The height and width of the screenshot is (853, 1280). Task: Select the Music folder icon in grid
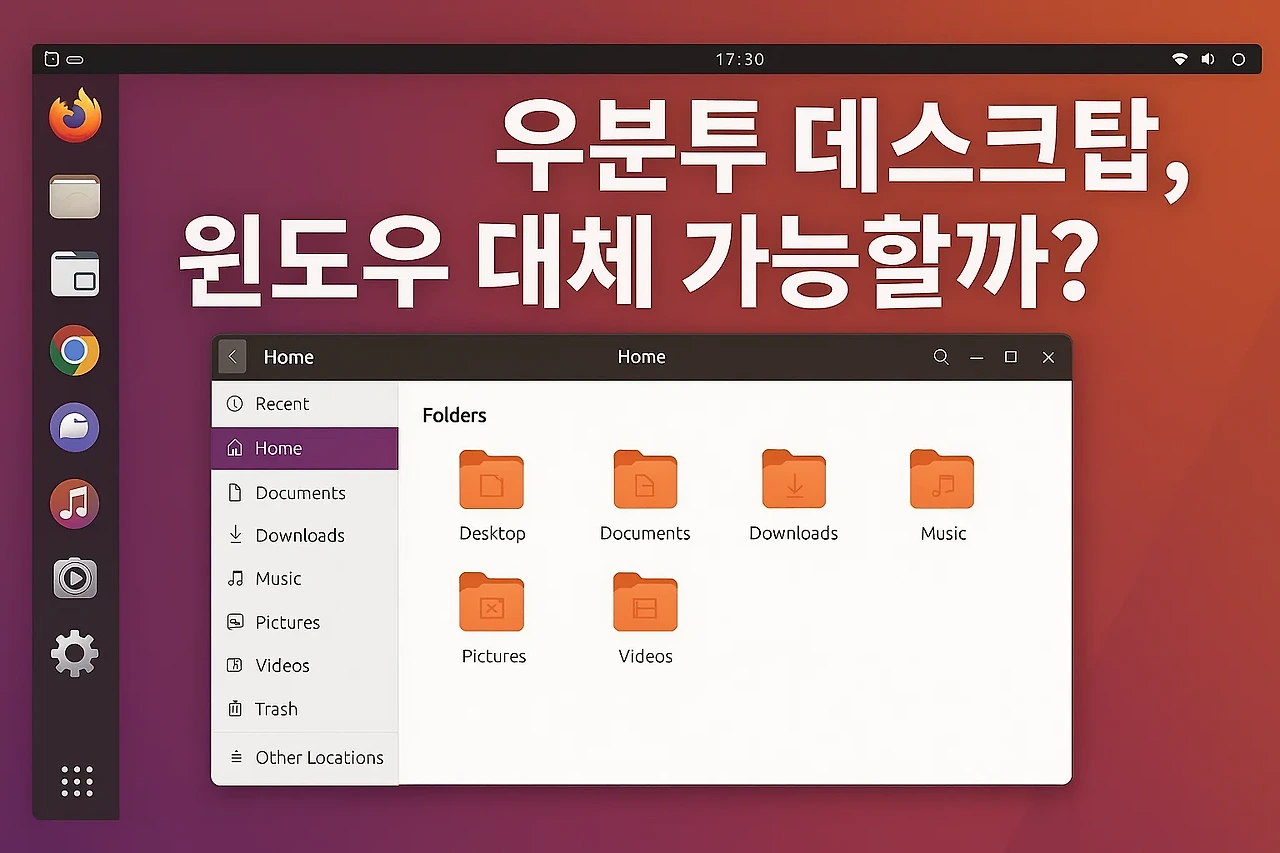(942, 480)
